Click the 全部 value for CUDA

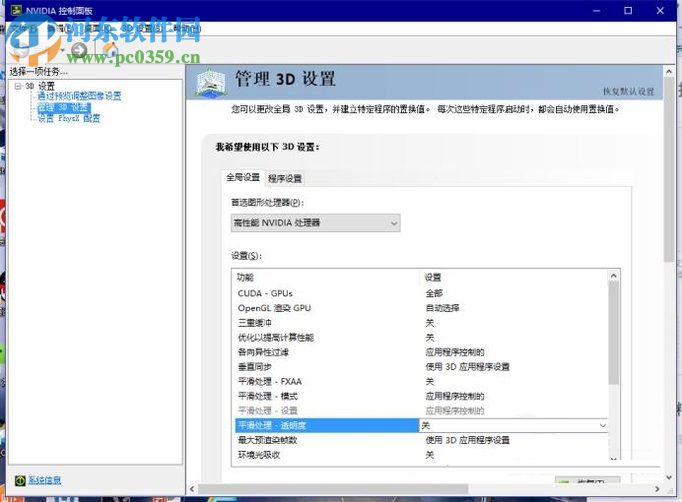pos(434,293)
